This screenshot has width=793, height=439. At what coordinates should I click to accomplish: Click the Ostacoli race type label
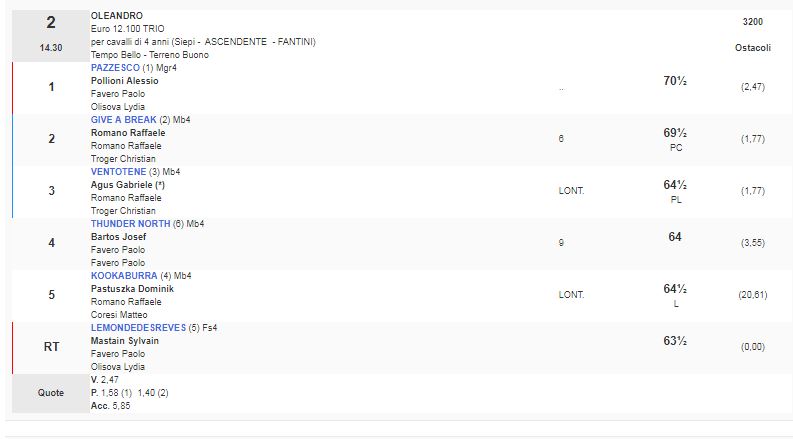click(752, 47)
